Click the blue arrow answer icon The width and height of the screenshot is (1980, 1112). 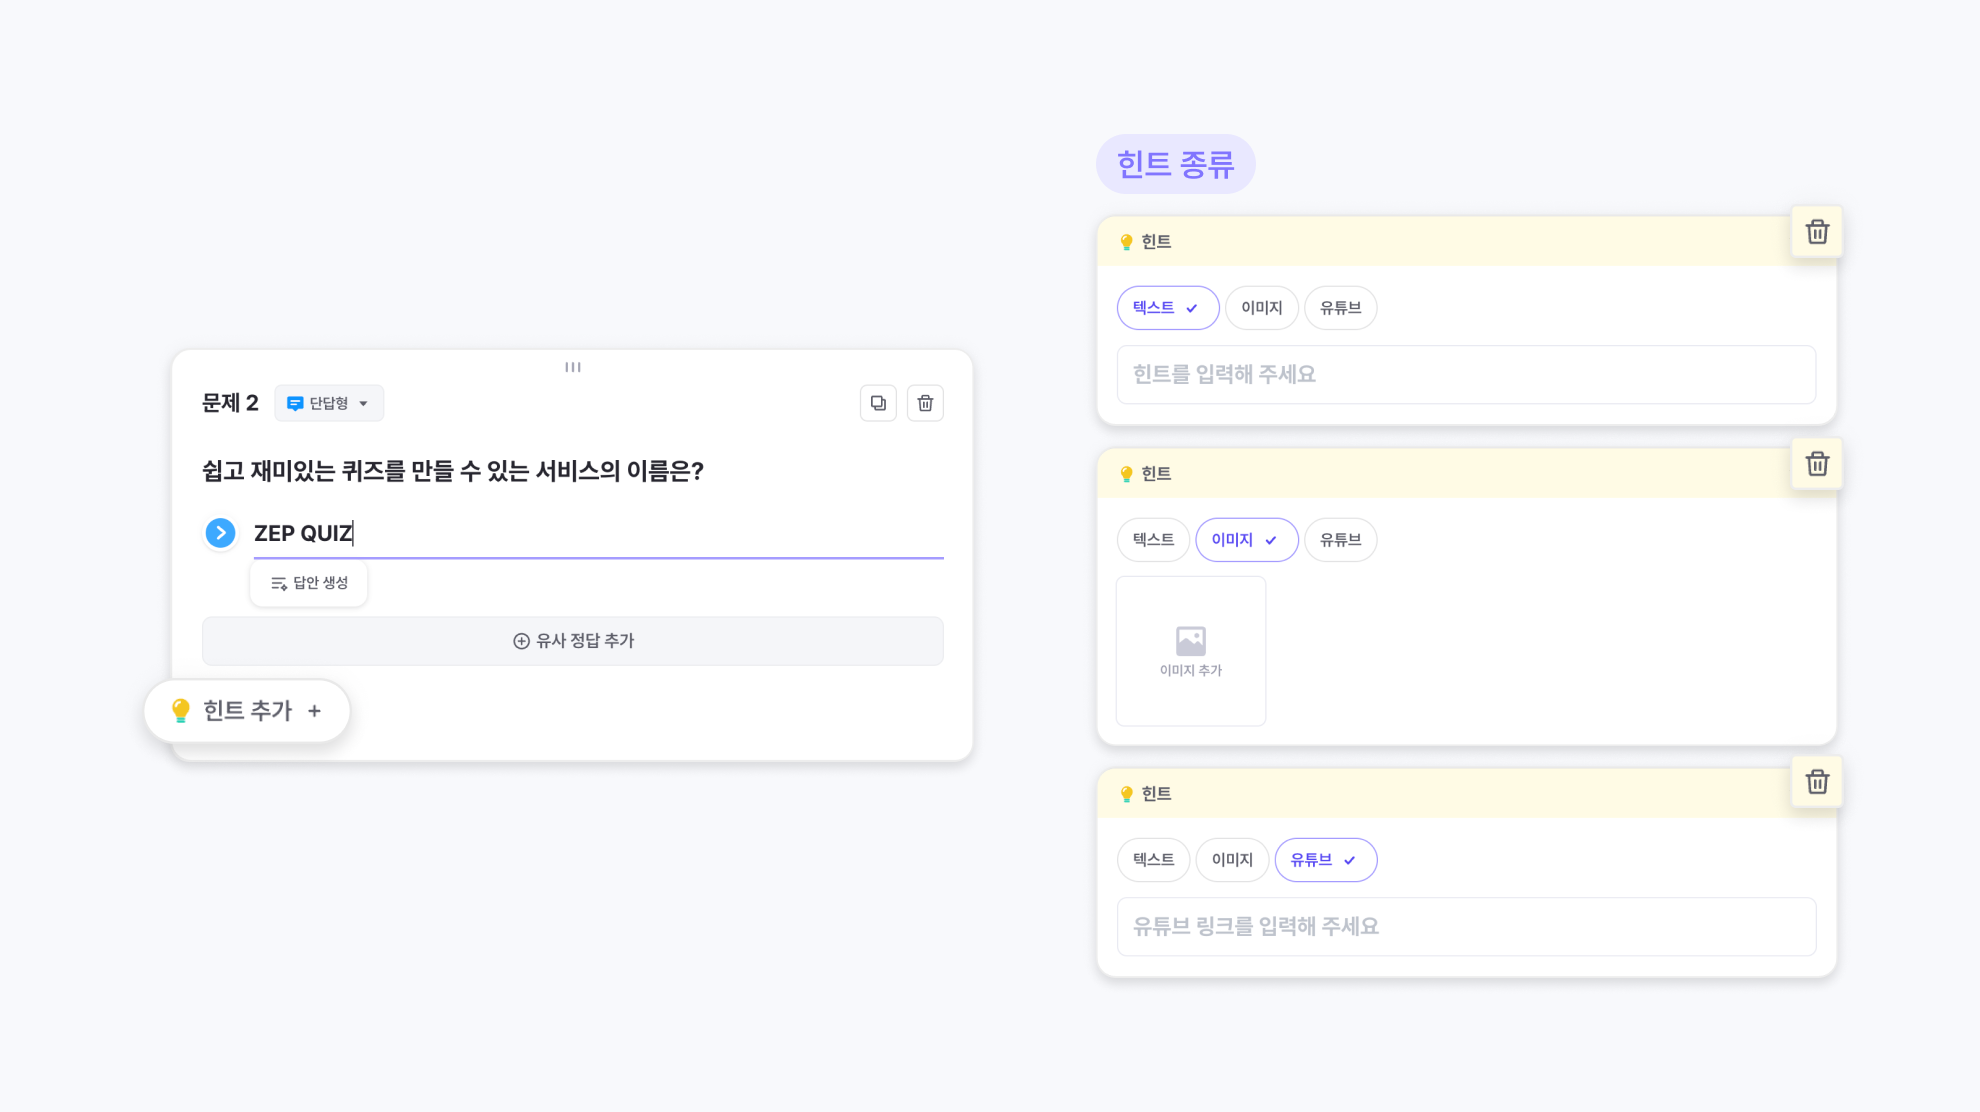(x=220, y=533)
